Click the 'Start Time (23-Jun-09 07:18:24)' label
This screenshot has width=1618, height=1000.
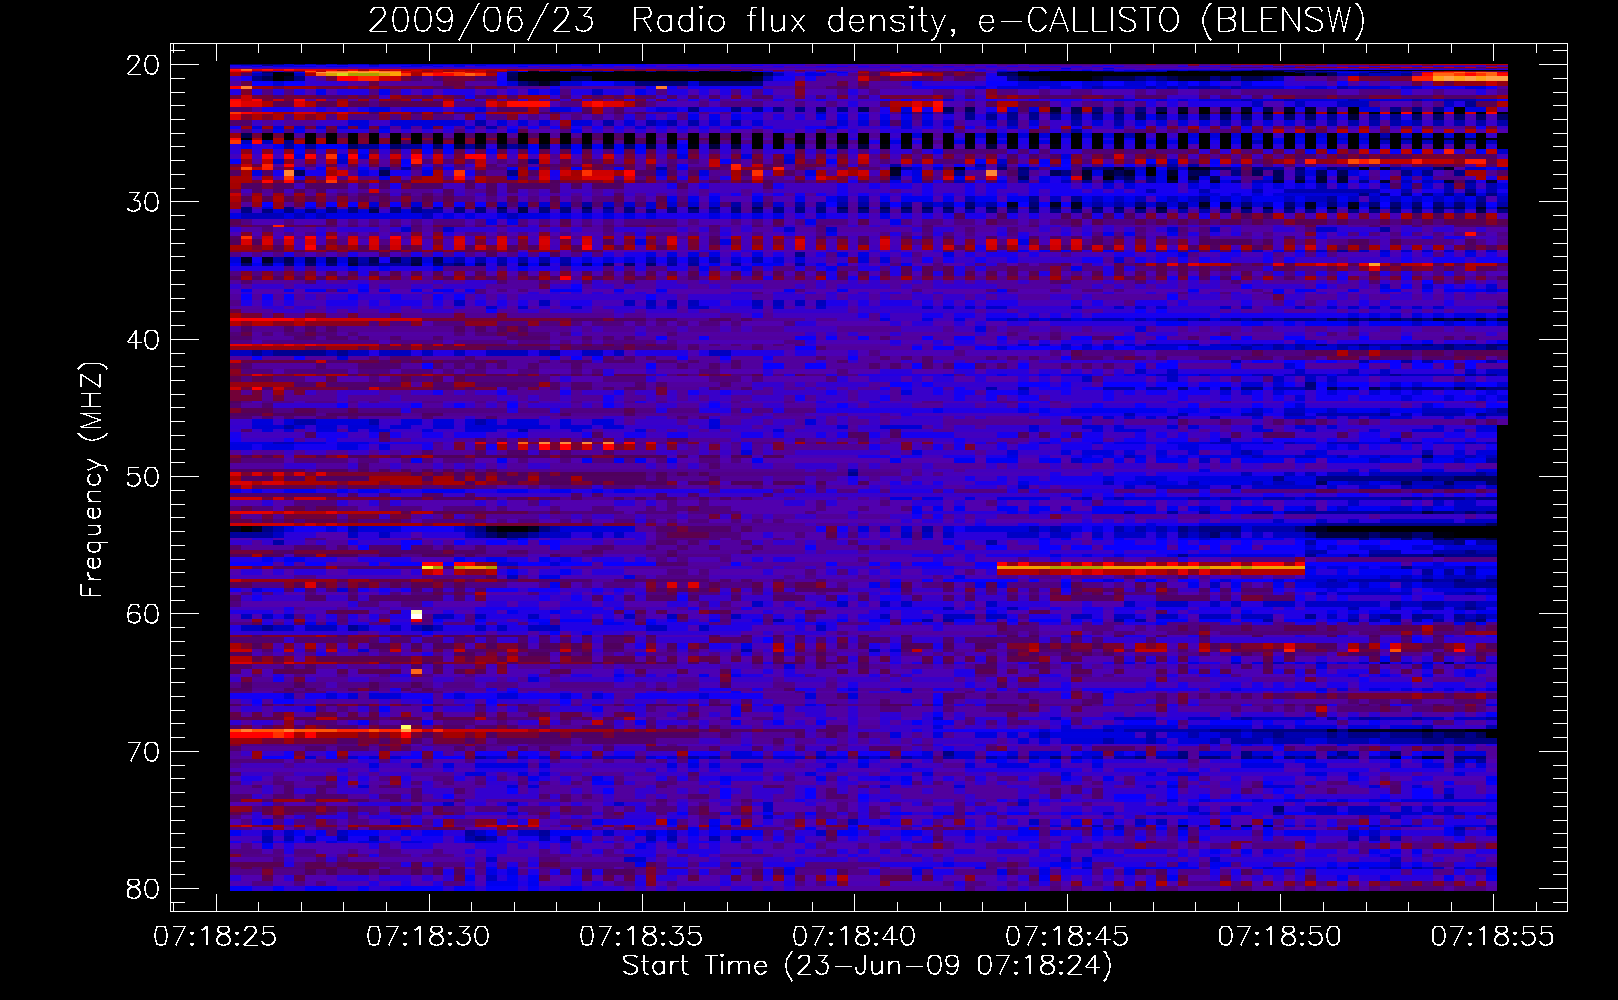pos(867,966)
